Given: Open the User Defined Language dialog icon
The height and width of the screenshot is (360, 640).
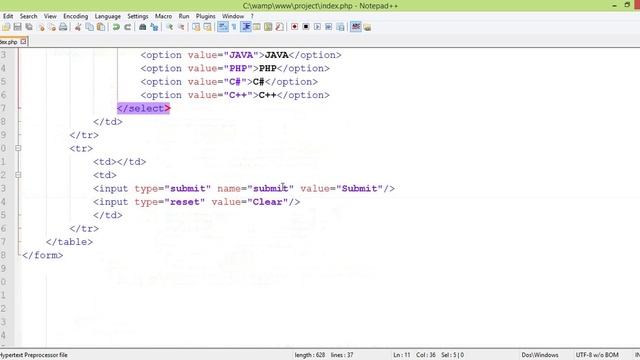Looking at the screenshot, I should coord(257,27).
